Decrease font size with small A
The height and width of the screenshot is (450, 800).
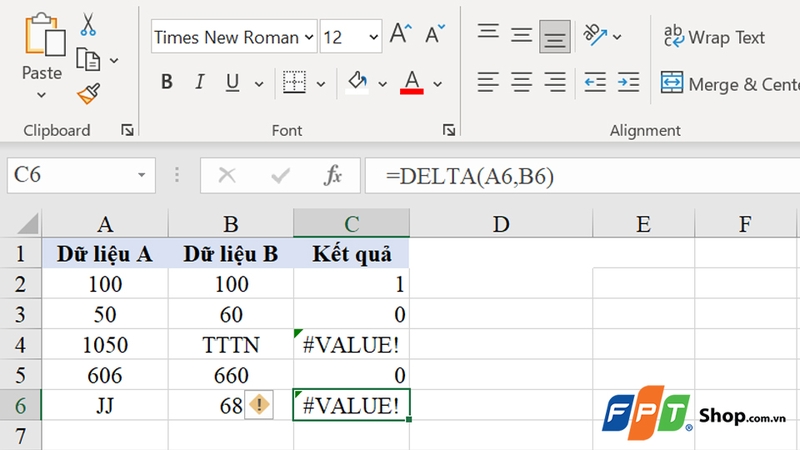pyautogui.click(x=435, y=34)
